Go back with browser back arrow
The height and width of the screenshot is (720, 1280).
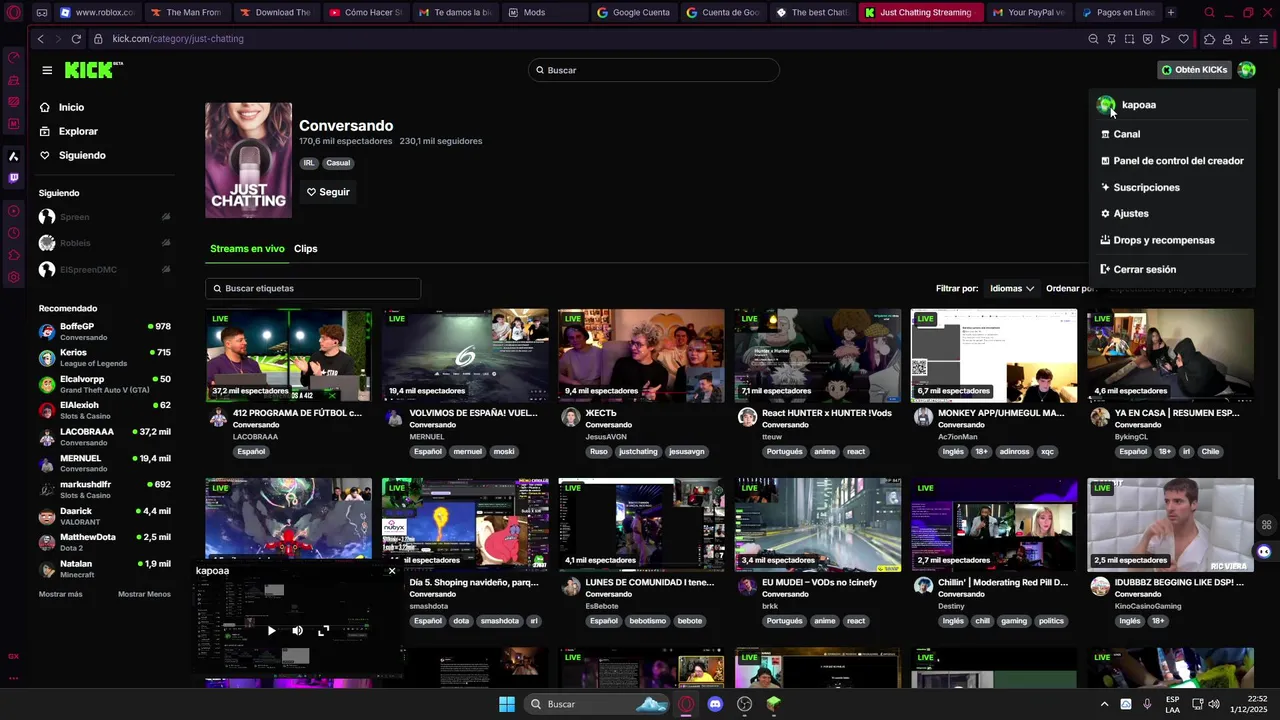(40, 39)
